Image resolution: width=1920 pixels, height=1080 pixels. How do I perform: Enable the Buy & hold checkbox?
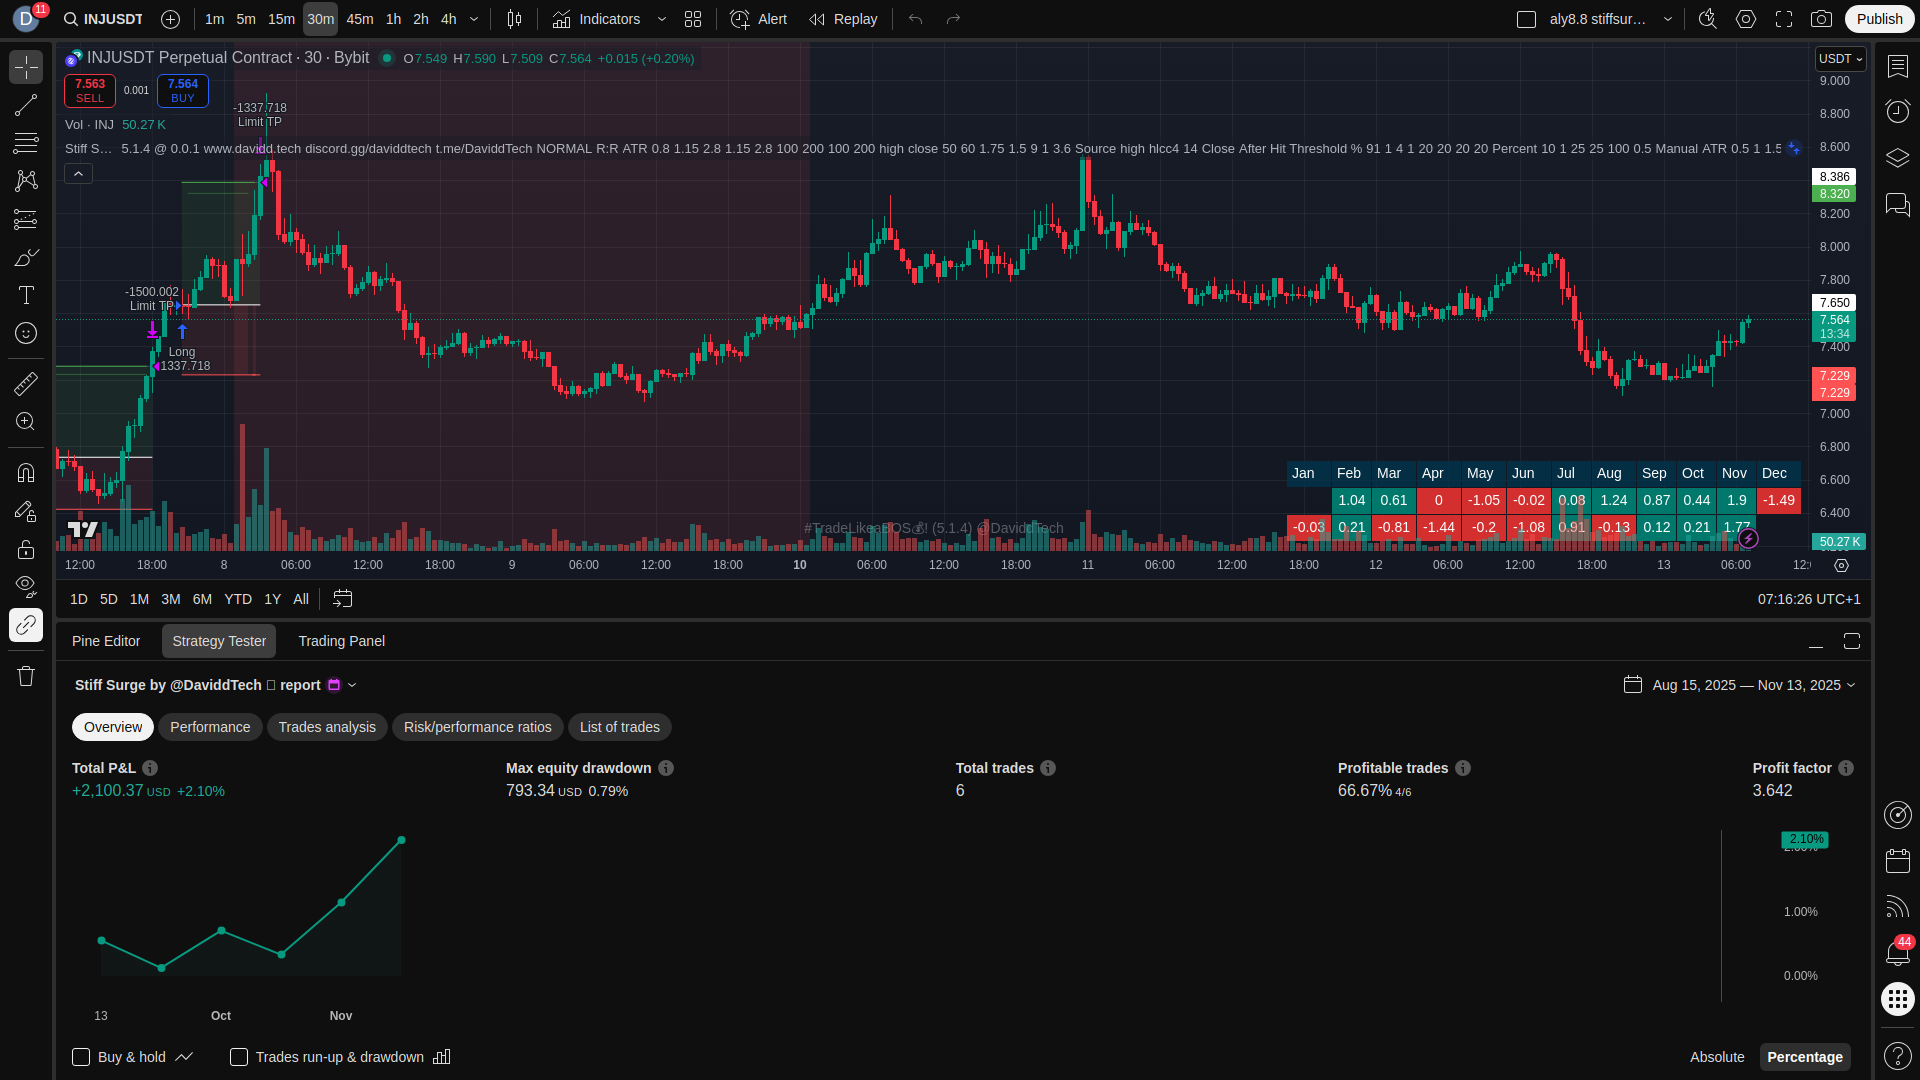(x=81, y=1057)
